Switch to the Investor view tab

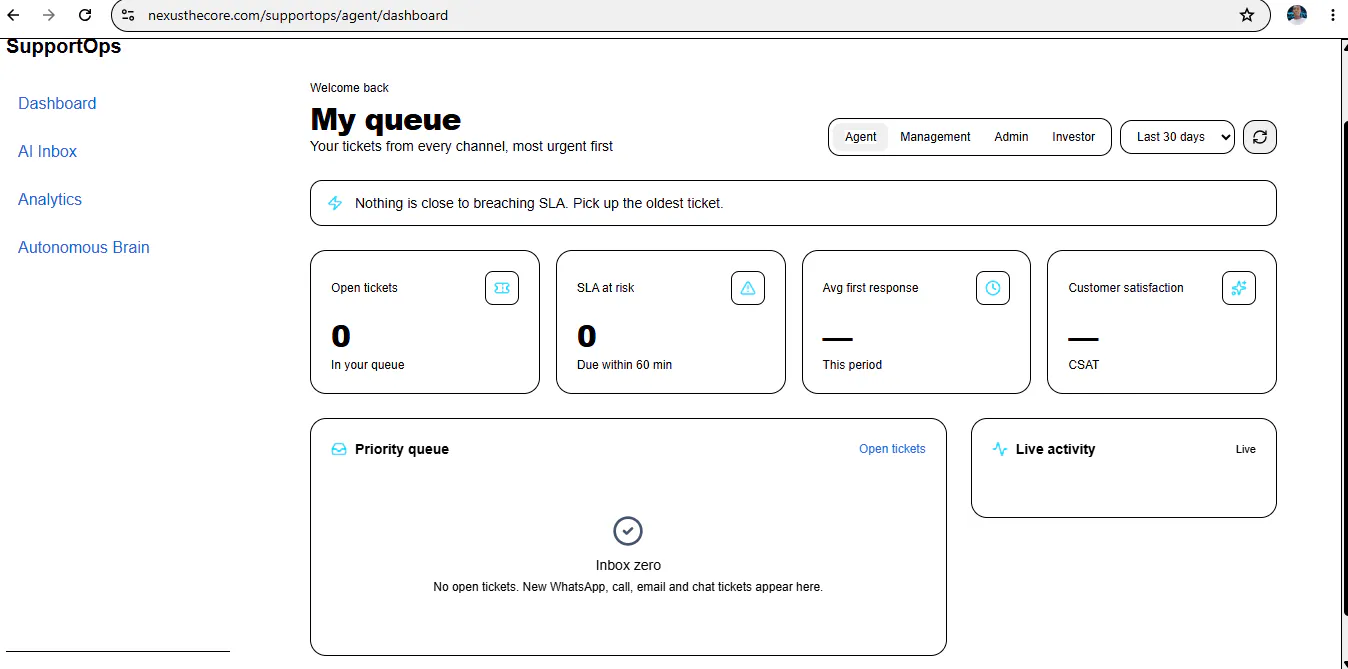(1074, 137)
